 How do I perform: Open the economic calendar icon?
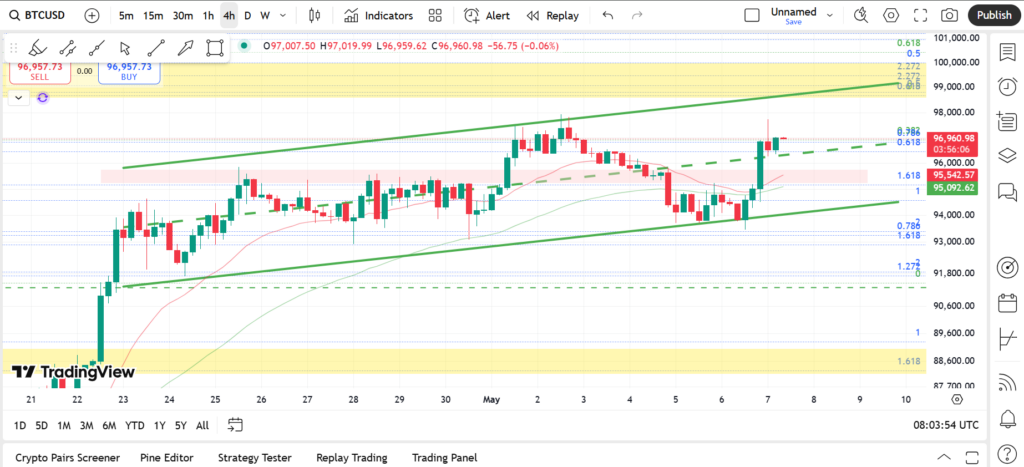1008,303
